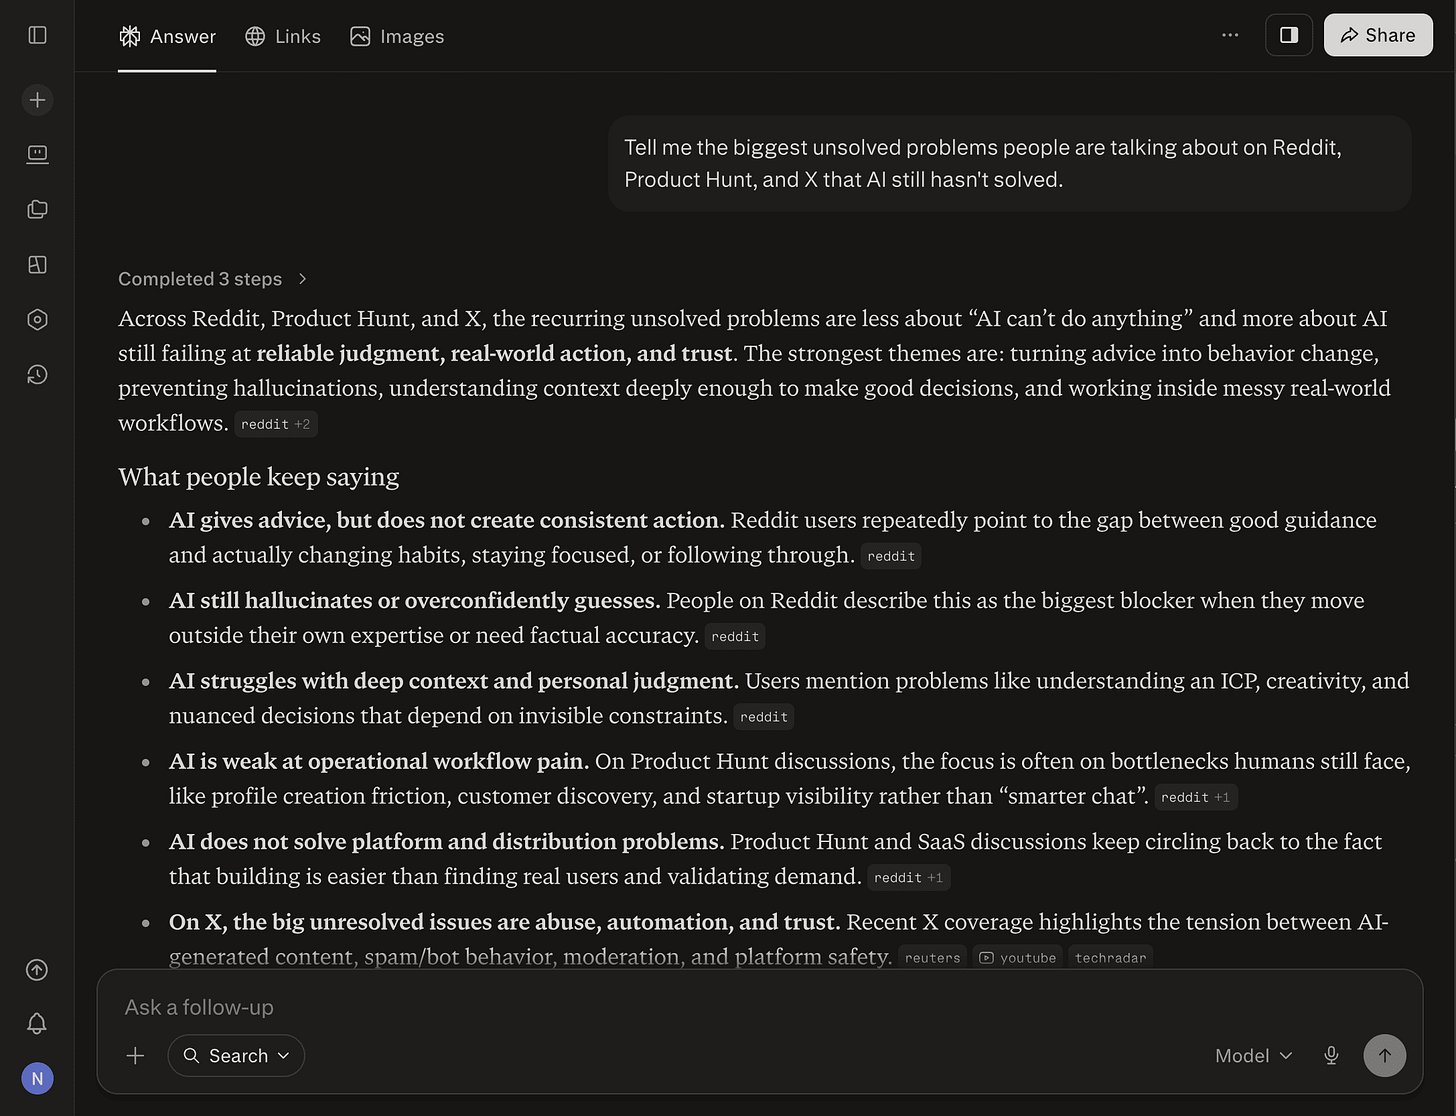Viewport: 1456px width, 1116px height.
Task: Collapse the left sidebar panel icon
Action: pos(37,35)
